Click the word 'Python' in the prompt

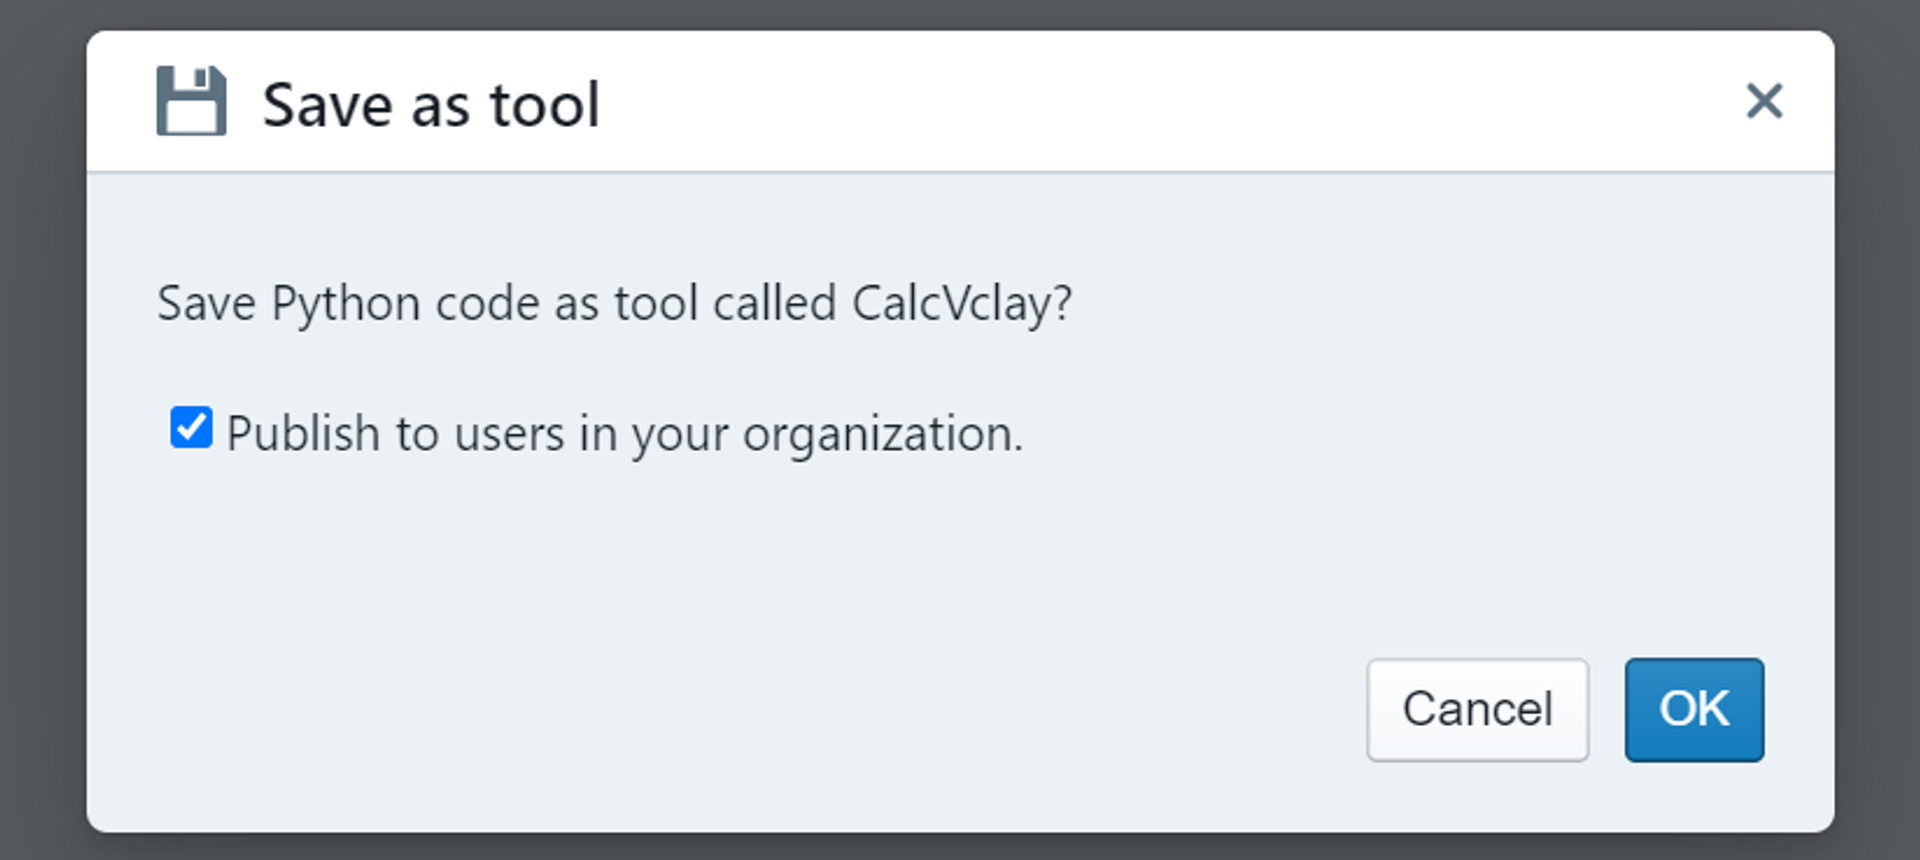click(346, 303)
